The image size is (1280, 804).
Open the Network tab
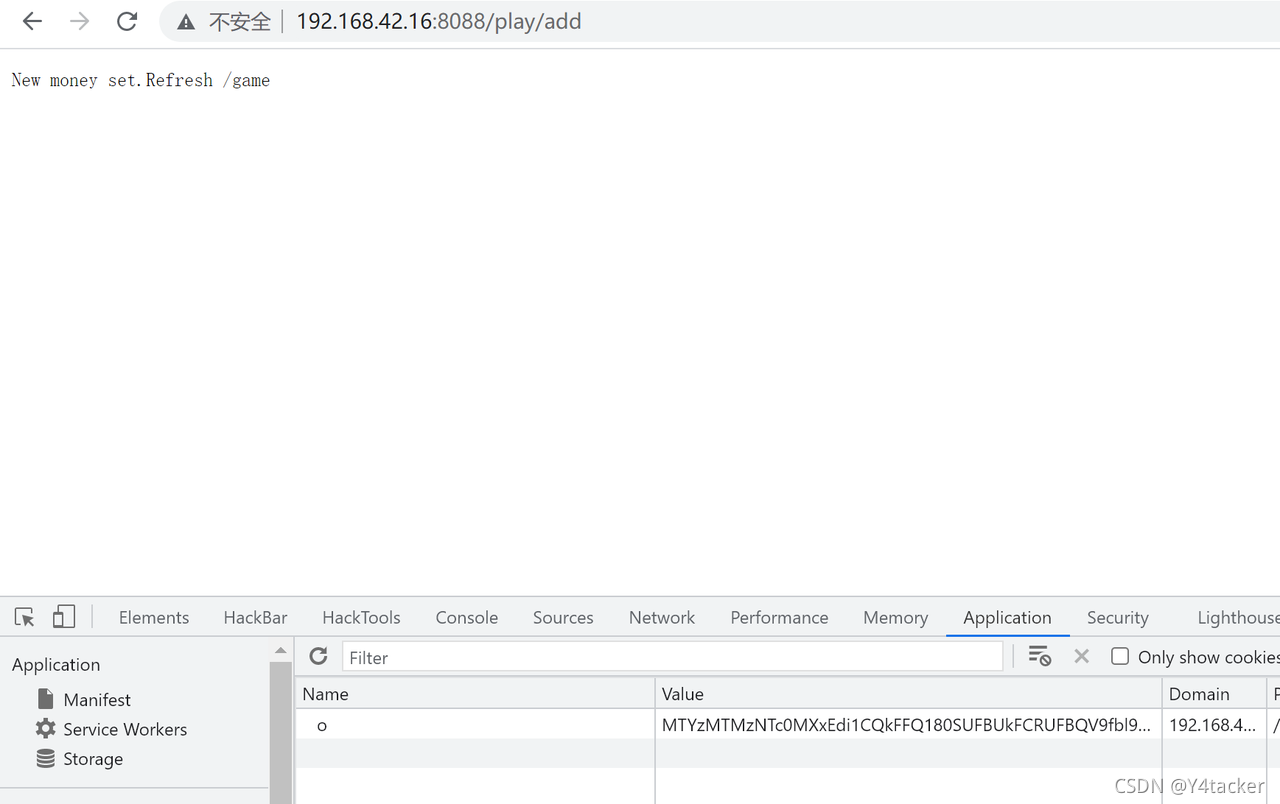click(x=662, y=617)
